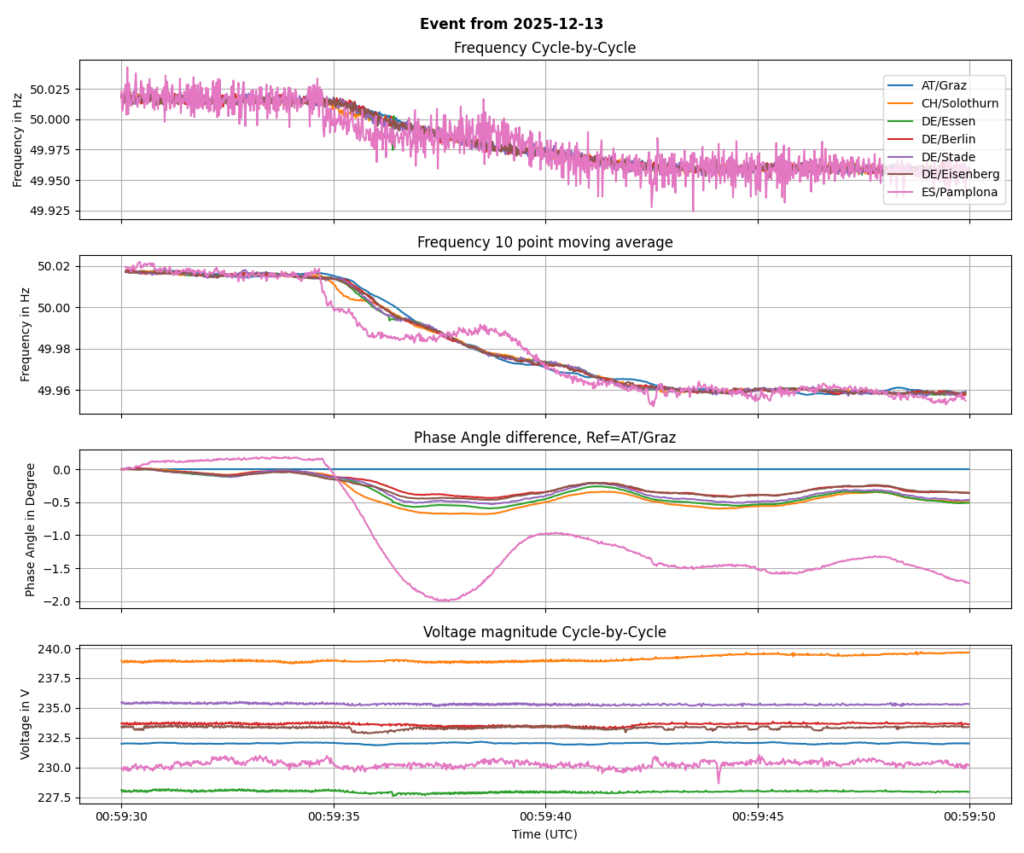Click the CH/Solothurn orange legend swatch
Image resolution: width=1024 pixels, height=853 pixels.
pos(901,103)
